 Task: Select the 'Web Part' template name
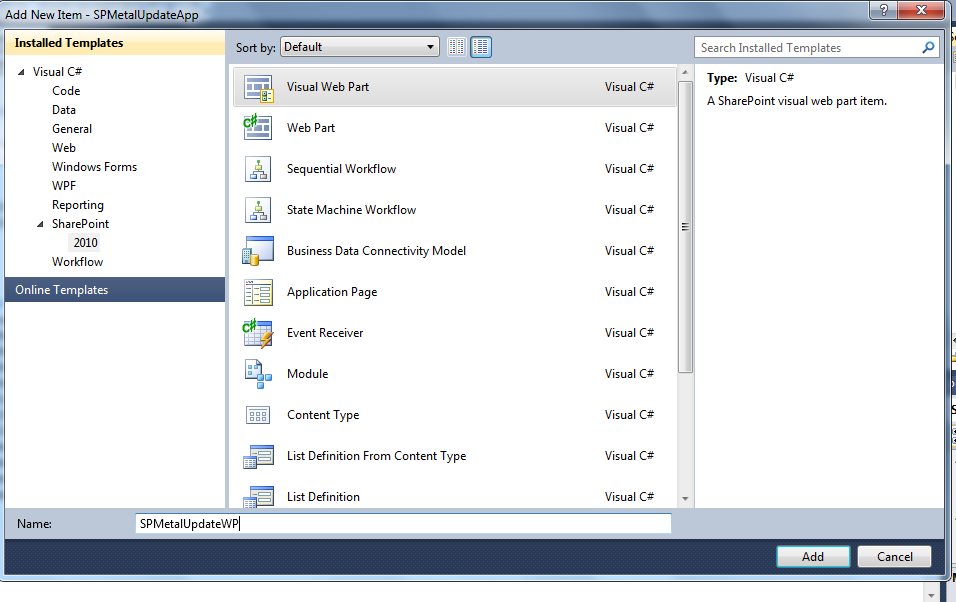[x=311, y=128]
